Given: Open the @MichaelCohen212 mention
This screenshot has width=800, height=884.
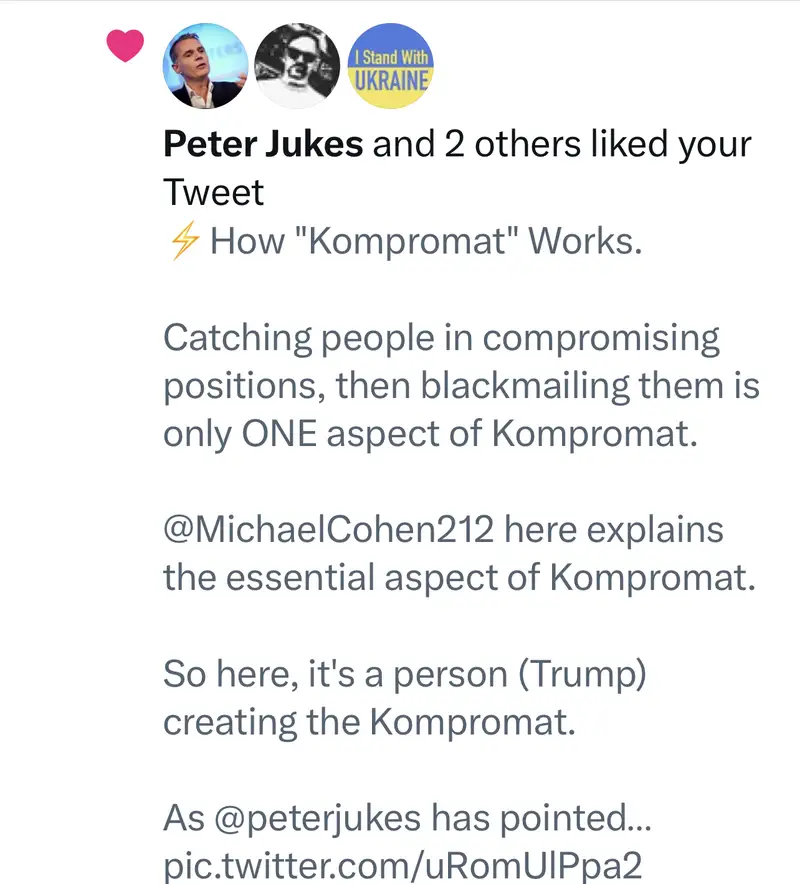Looking at the screenshot, I should (328, 530).
